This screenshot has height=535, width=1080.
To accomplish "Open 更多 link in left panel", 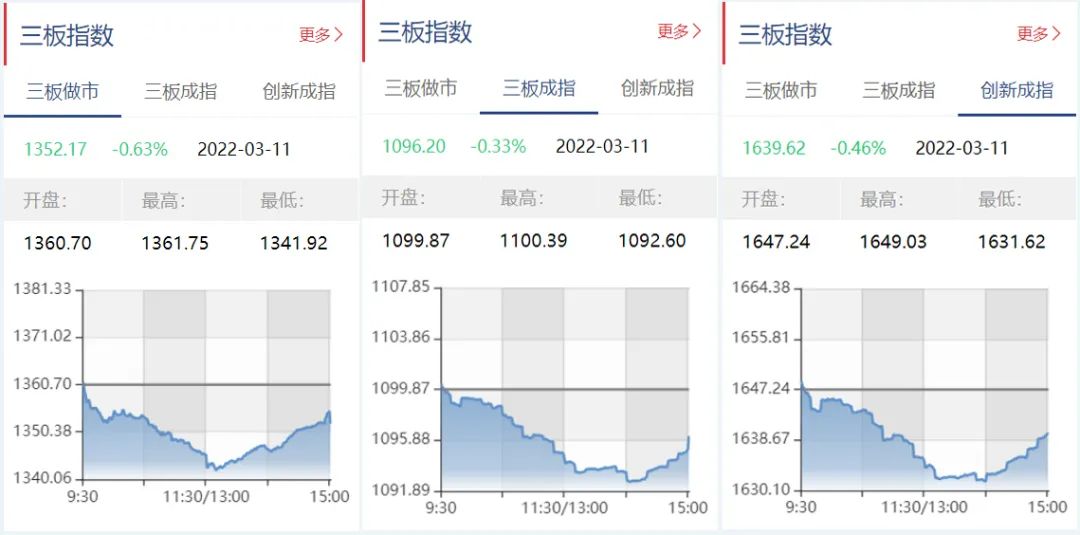I will (x=321, y=35).
